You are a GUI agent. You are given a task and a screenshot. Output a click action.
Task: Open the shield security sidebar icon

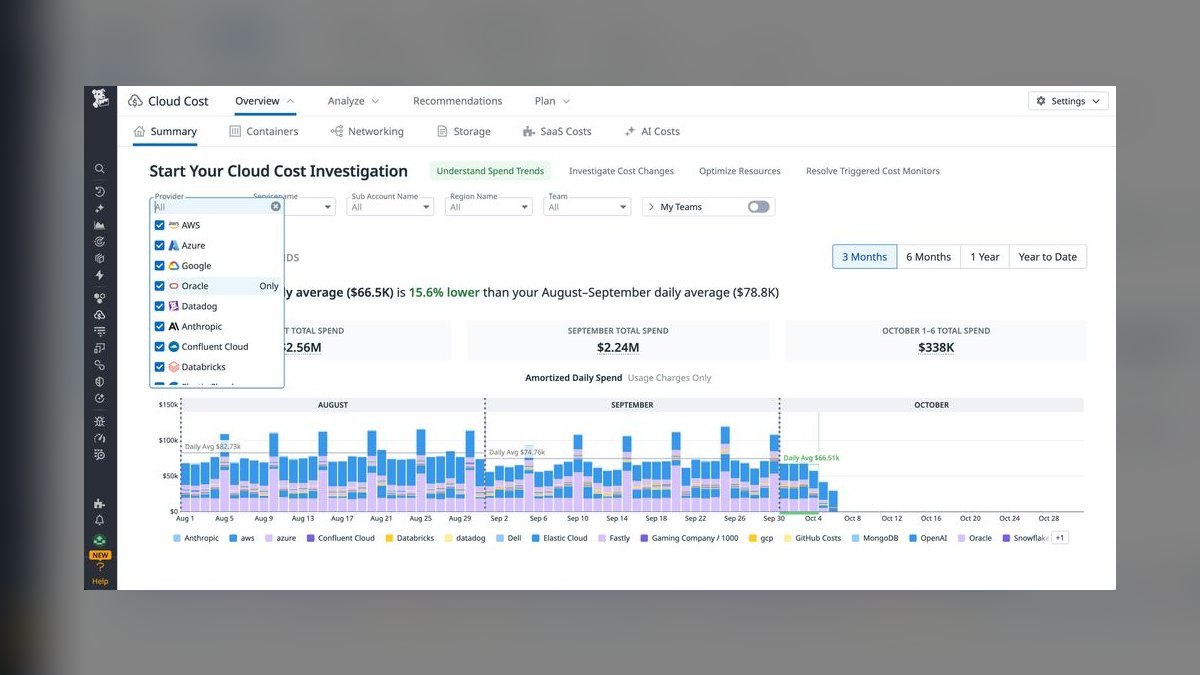pyautogui.click(x=100, y=381)
